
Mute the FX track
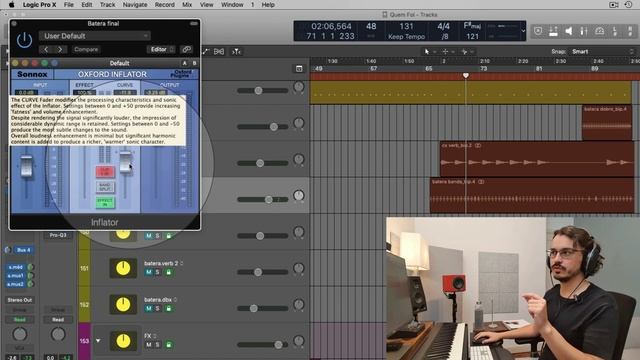pyautogui.click(x=149, y=345)
